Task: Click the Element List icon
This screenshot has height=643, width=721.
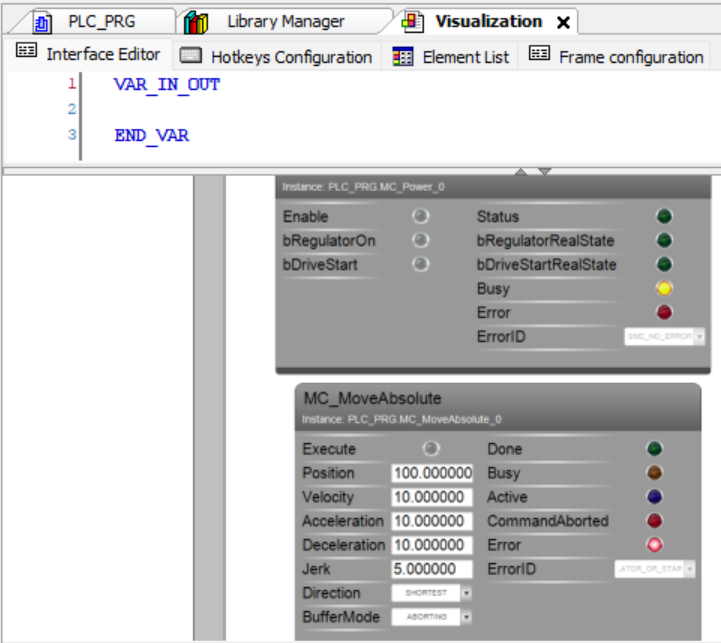Action: coord(403,57)
